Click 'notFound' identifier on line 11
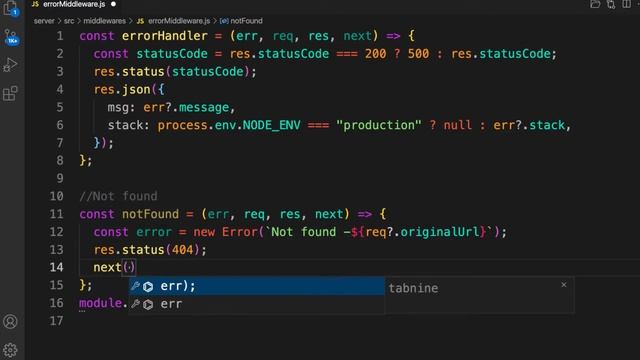 coord(150,214)
